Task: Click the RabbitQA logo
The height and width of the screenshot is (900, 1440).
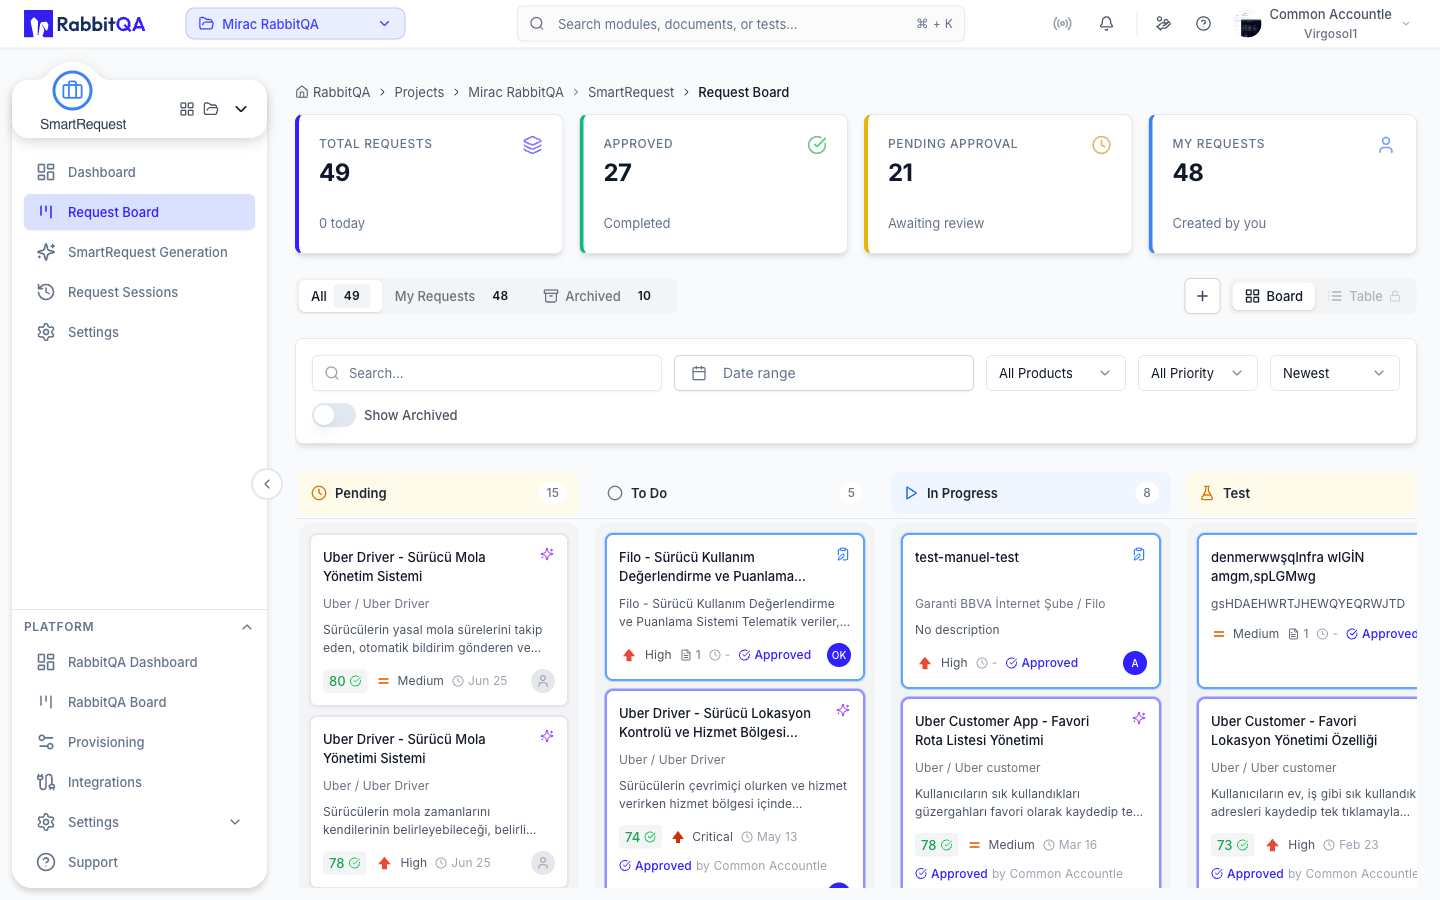Action: pos(85,24)
